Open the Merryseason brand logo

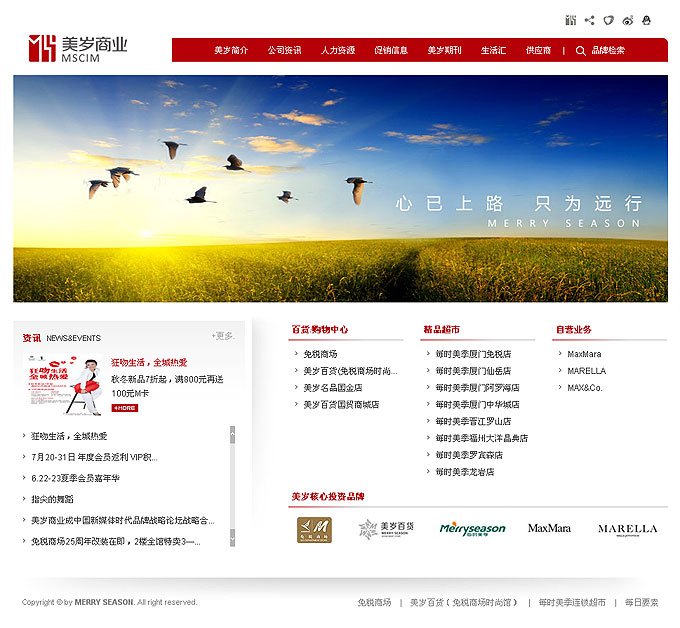click(x=472, y=529)
